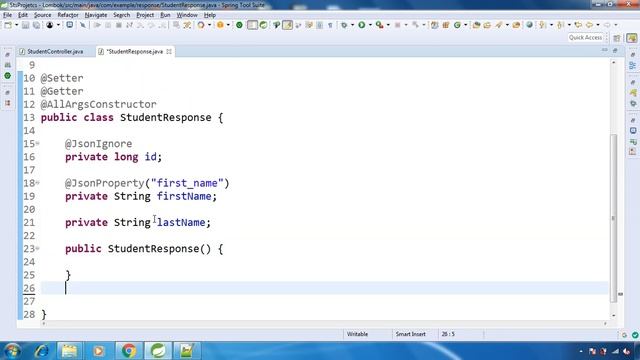Click the editor scroll-down arrow
This screenshot has height=360, width=640.
point(613,316)
